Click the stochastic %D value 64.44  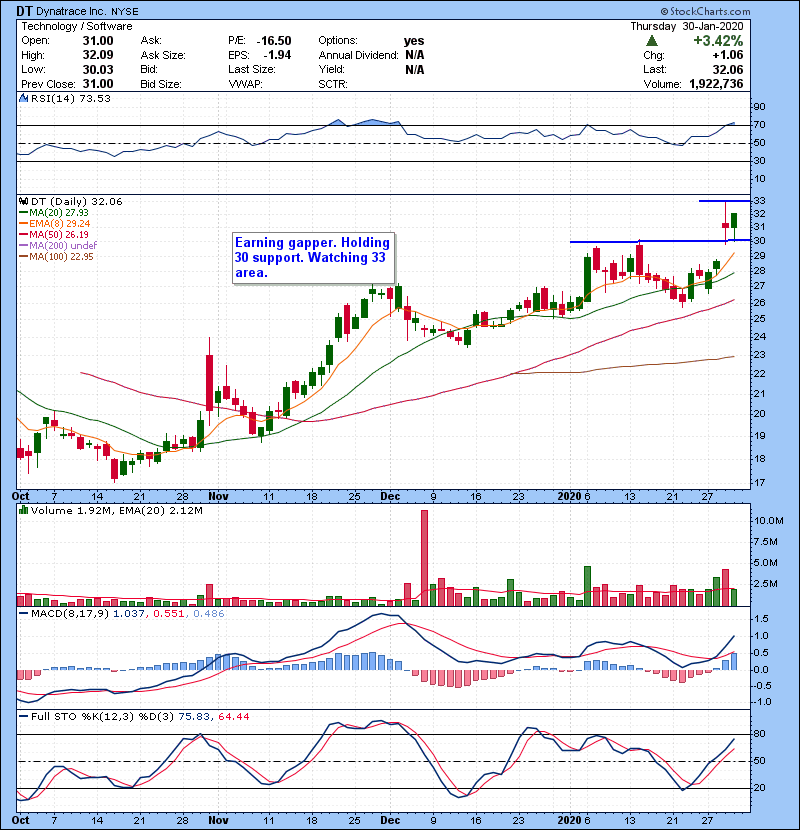tap(234, 717)
